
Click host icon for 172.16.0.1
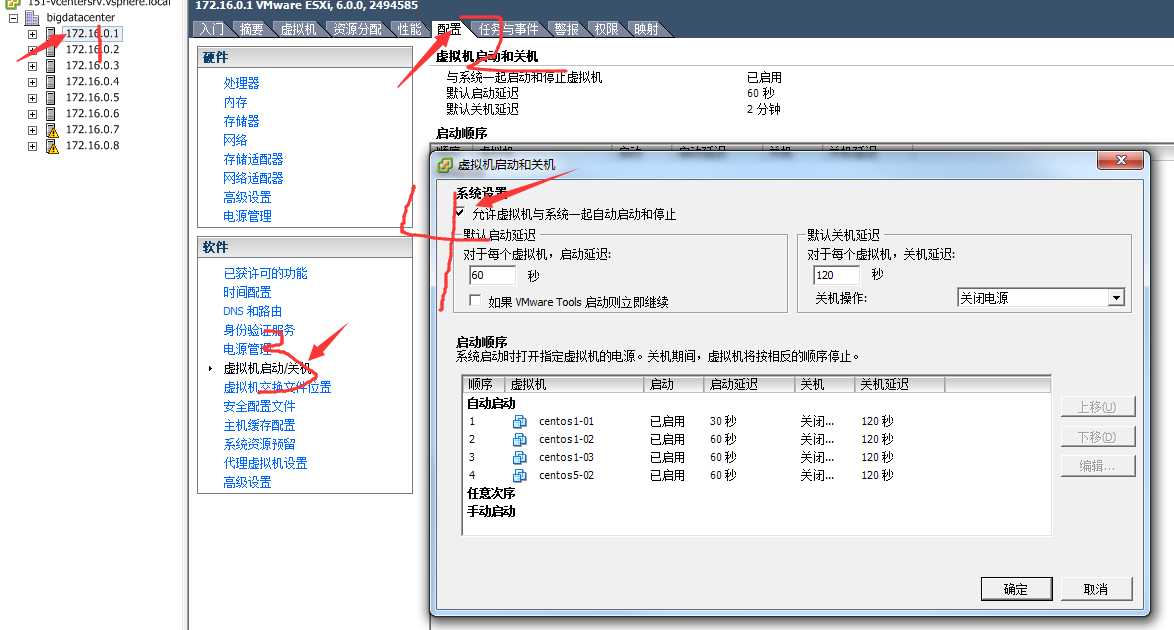click(x=51, y=34)
